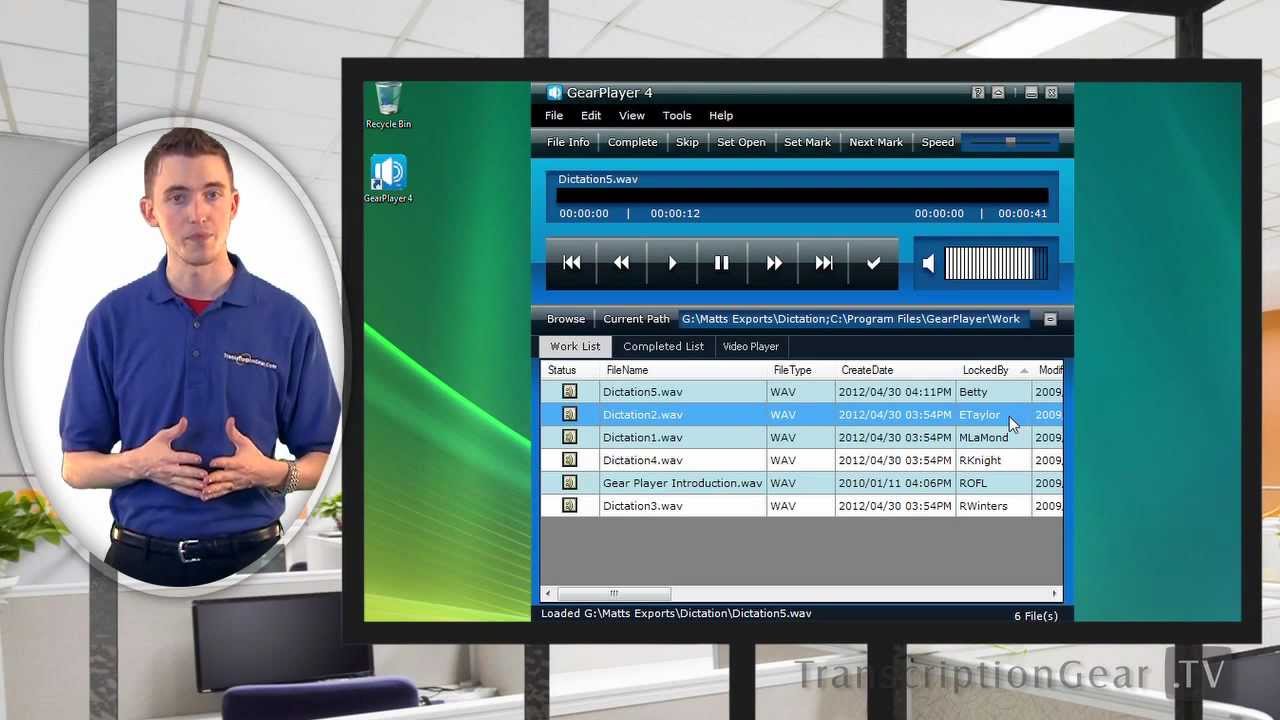The width and height of the screenshot is (1280, 720).
Task: Open the Tools menu
Action: 677,116
